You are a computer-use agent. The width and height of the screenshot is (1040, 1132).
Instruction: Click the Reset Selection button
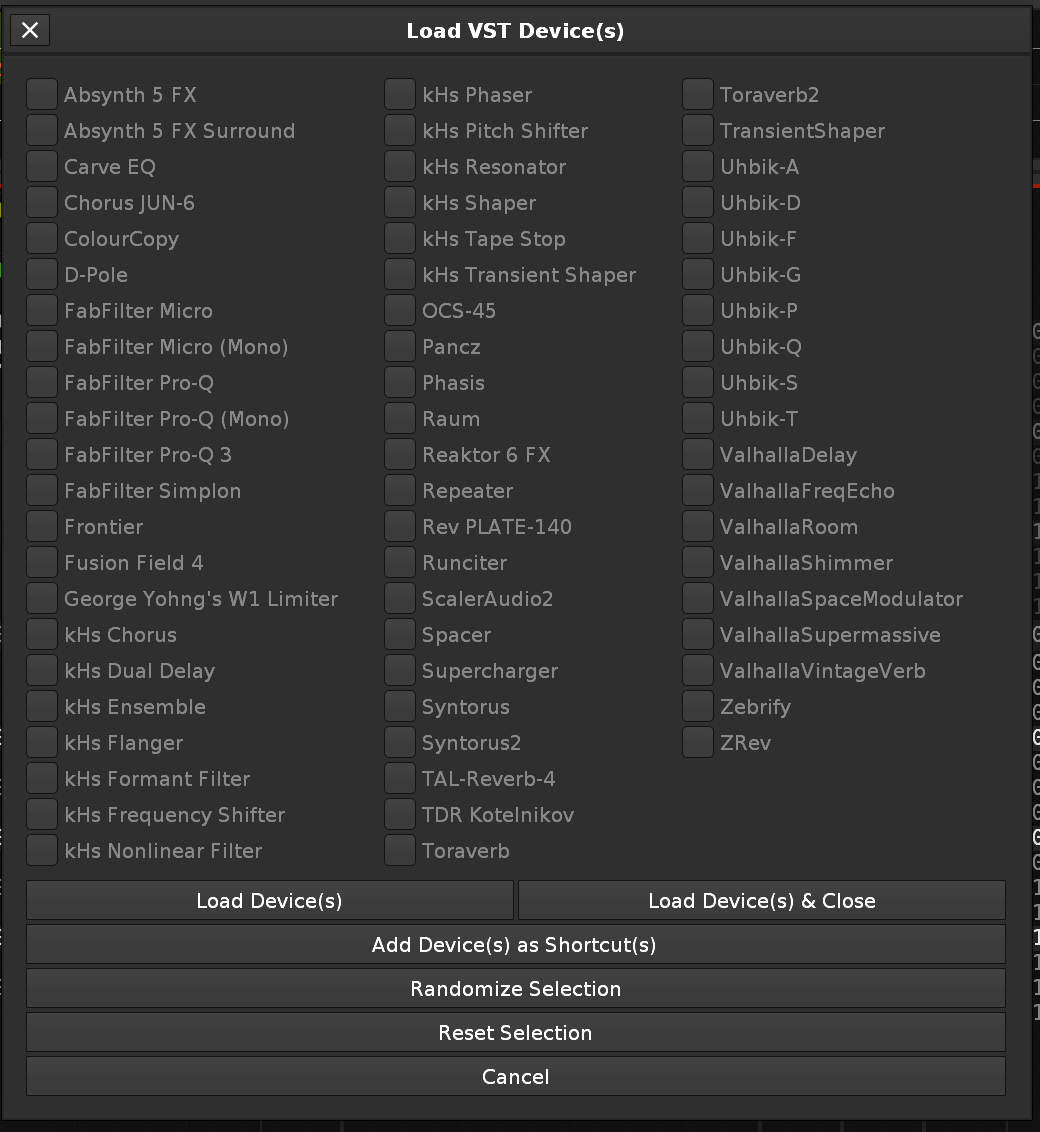[x=515, y=1033]
